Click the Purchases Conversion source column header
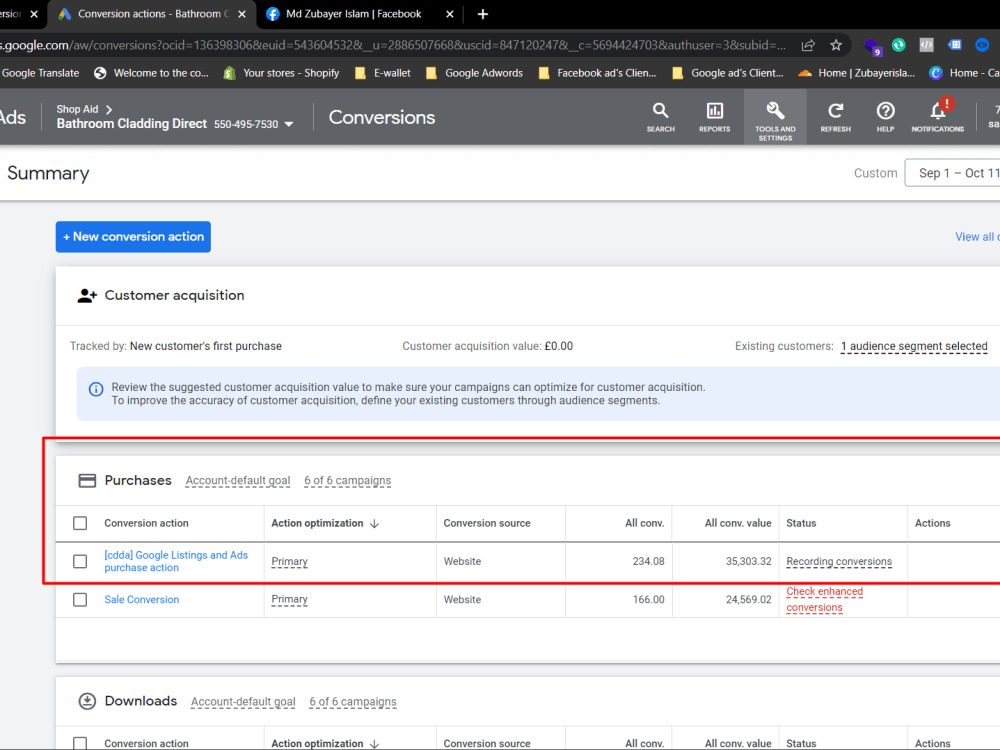This screenshot has width=1000, height=750. 487,524
